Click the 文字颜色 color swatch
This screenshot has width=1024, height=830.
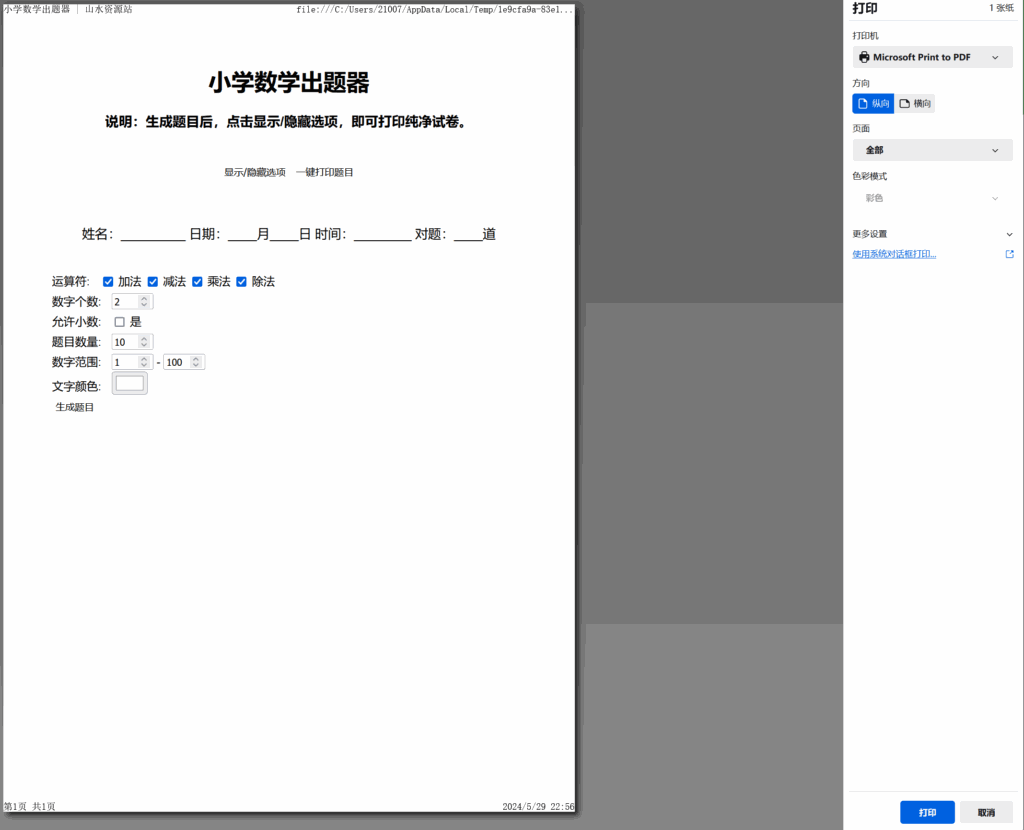click(x=129, y=383)
